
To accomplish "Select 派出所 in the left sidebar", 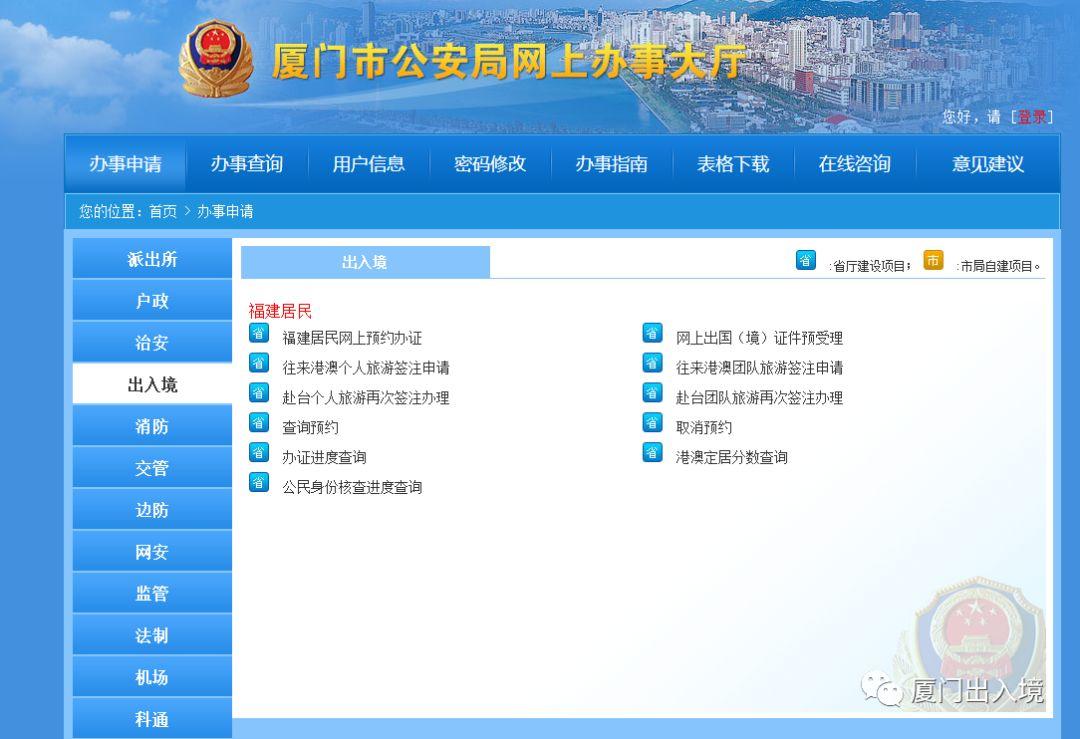I will [x=152, y=259].
